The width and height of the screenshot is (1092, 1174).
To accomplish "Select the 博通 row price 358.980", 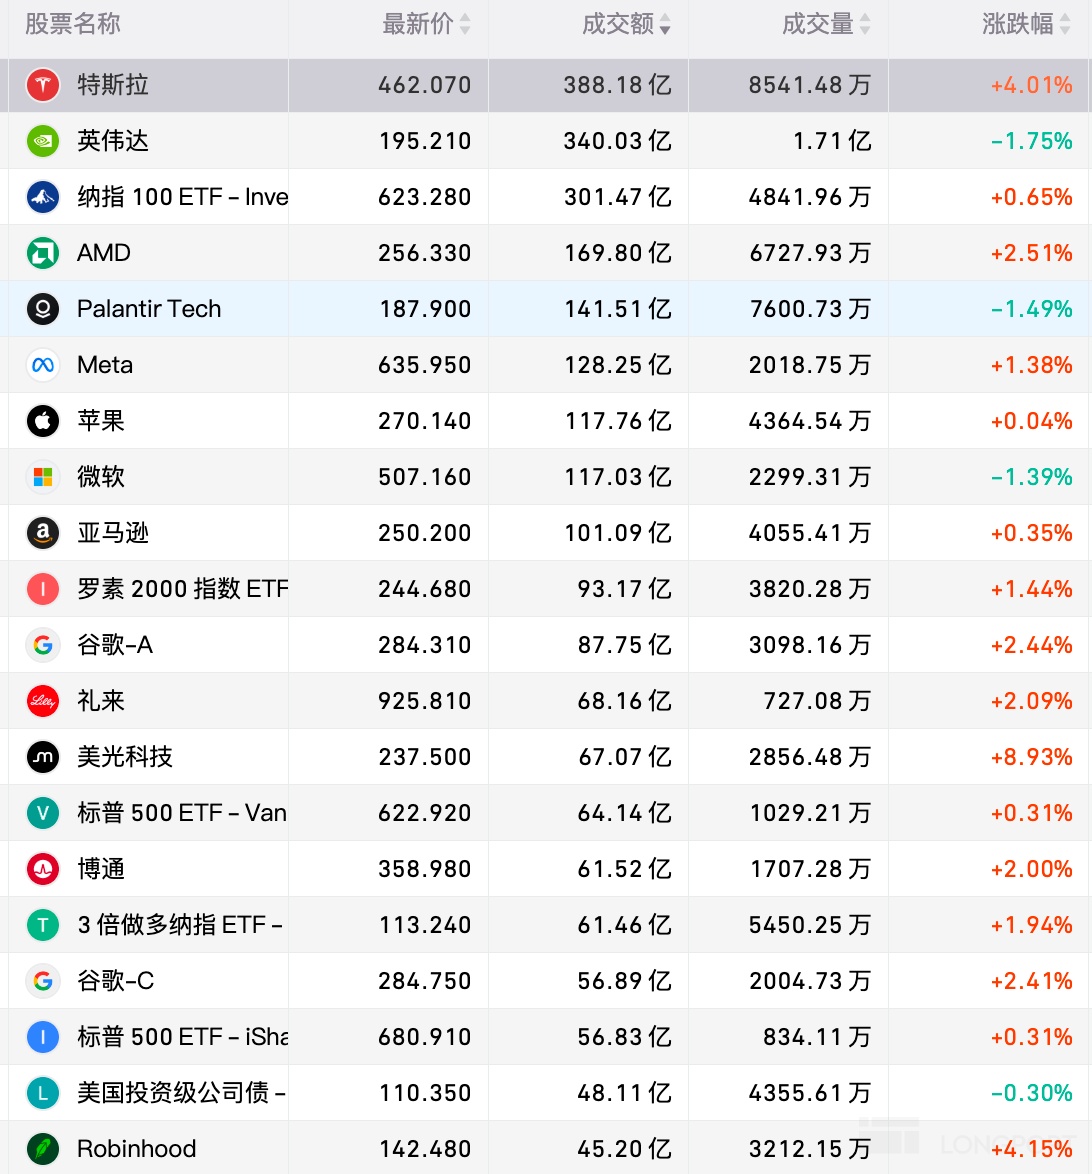I will coord(424,869).
